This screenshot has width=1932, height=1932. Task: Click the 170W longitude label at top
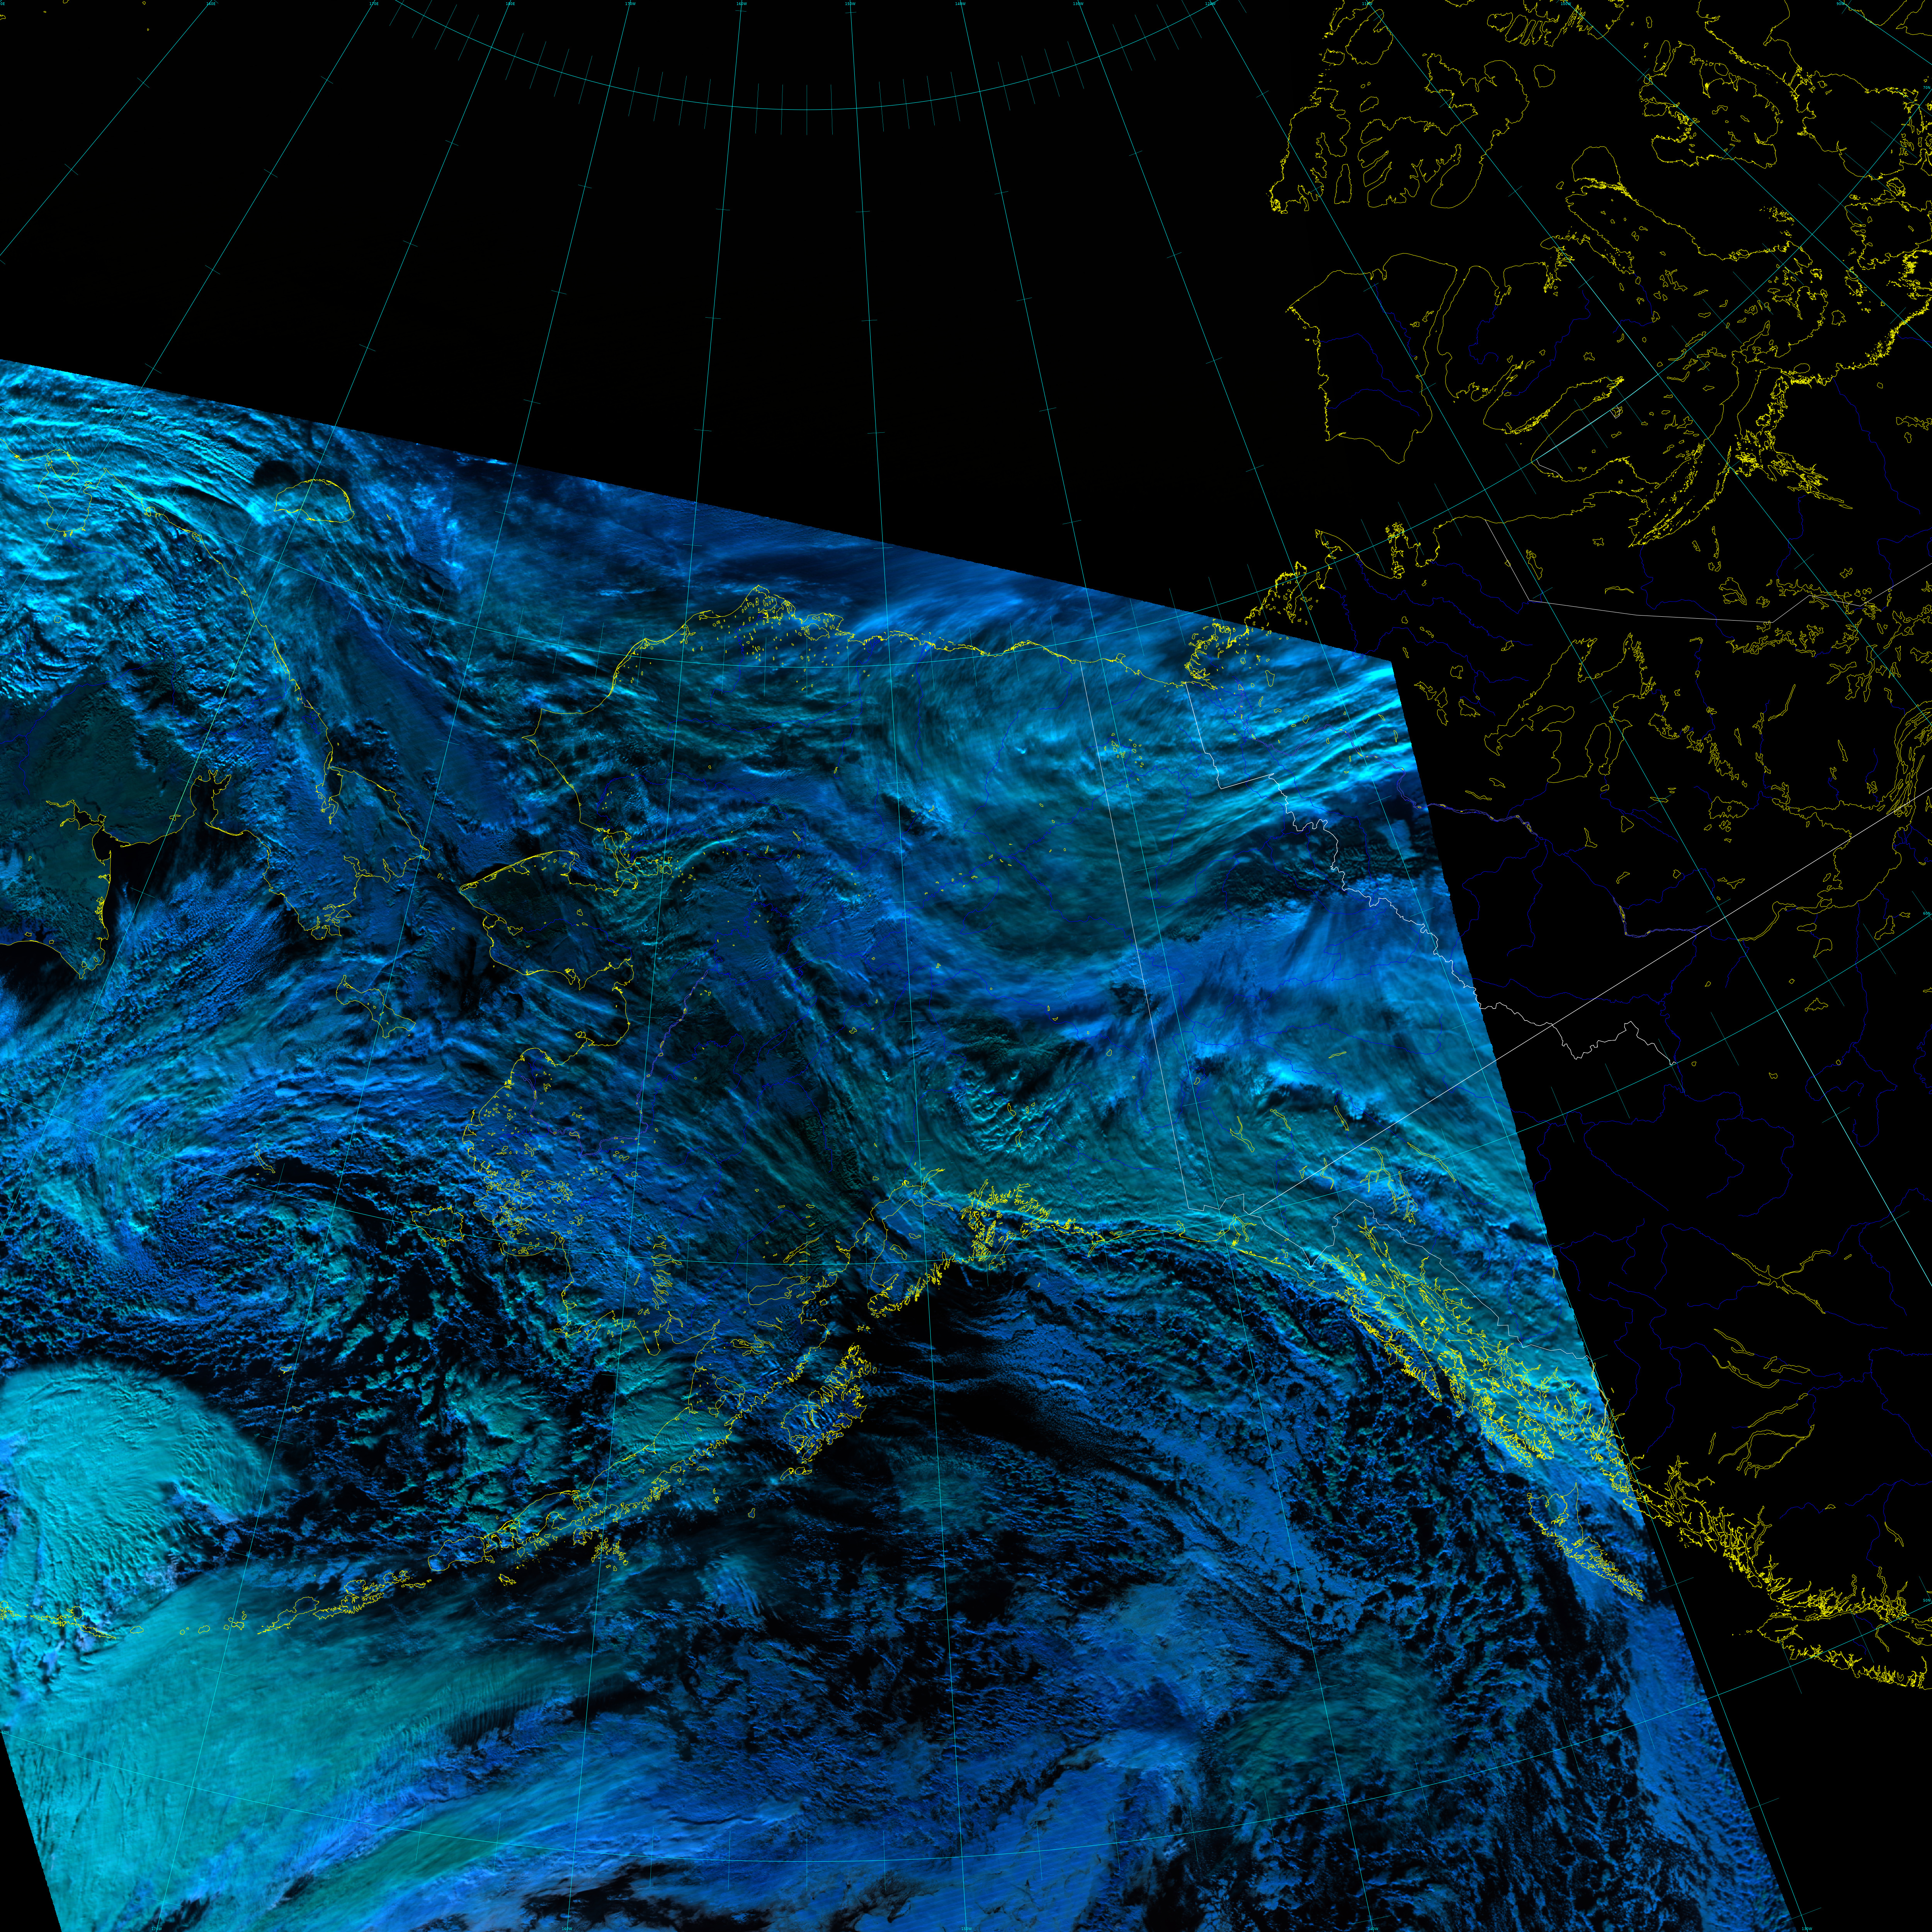630,4
